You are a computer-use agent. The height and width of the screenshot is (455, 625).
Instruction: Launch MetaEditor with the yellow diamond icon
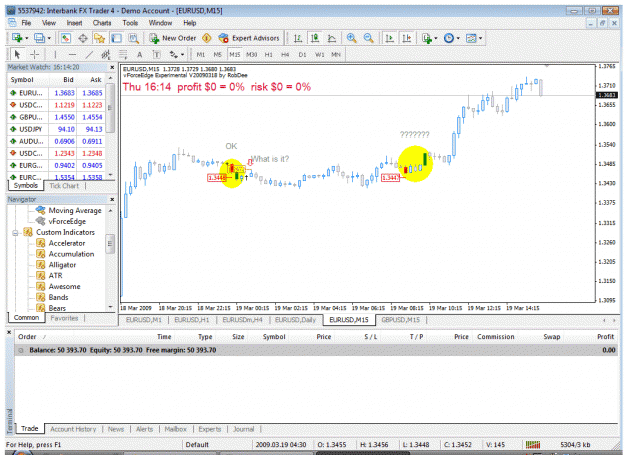(206, 38)
